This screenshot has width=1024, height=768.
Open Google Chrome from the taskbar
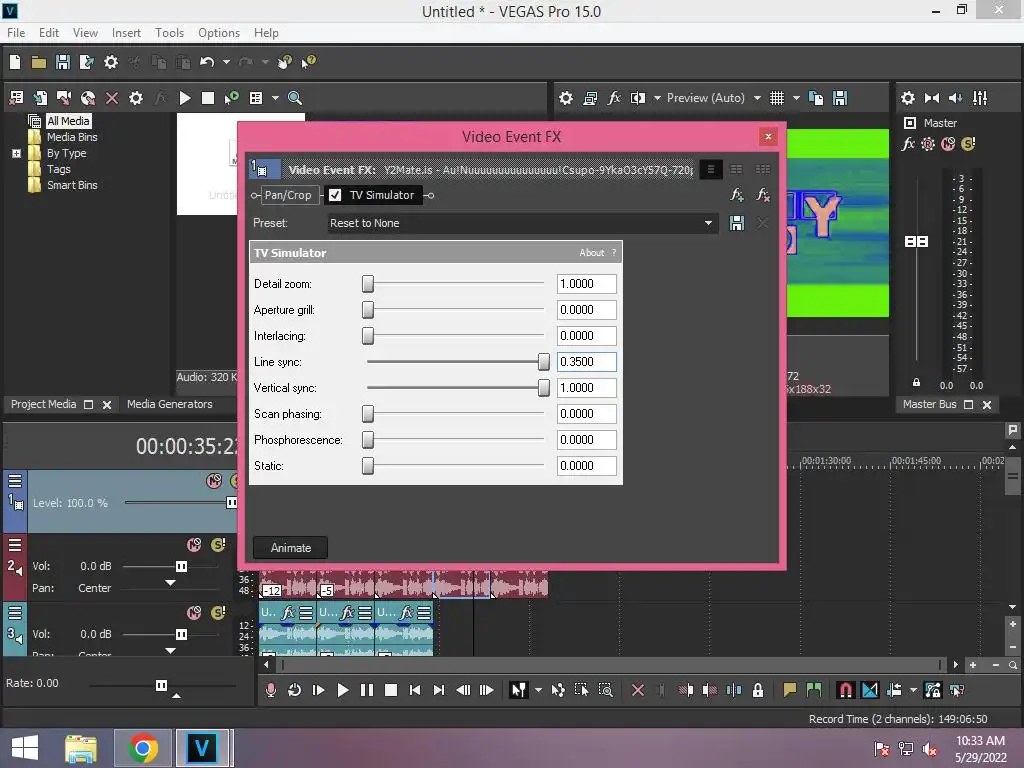pyautogui.click(x=143, y=748)
